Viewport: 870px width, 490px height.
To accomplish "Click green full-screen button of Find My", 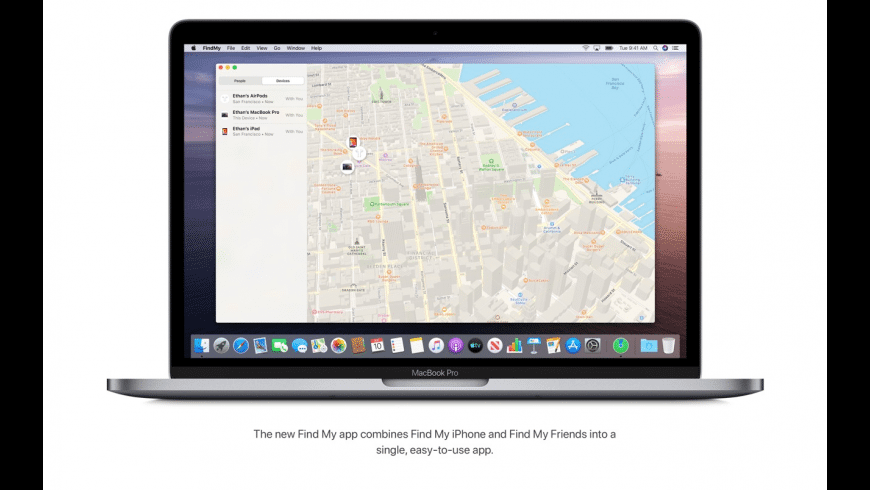I will (235, 68).
